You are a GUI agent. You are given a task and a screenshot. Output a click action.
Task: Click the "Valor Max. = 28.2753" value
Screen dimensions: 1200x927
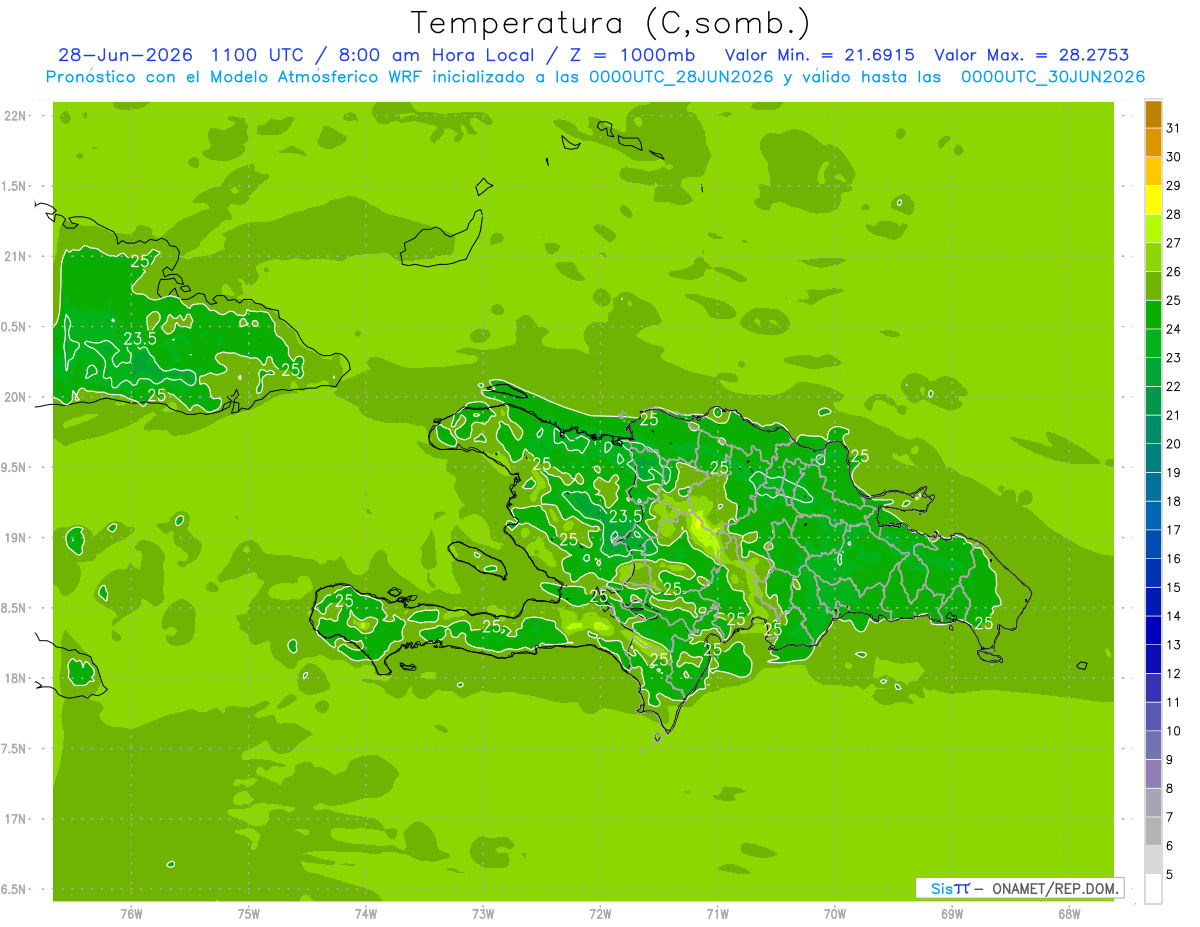1030,55
